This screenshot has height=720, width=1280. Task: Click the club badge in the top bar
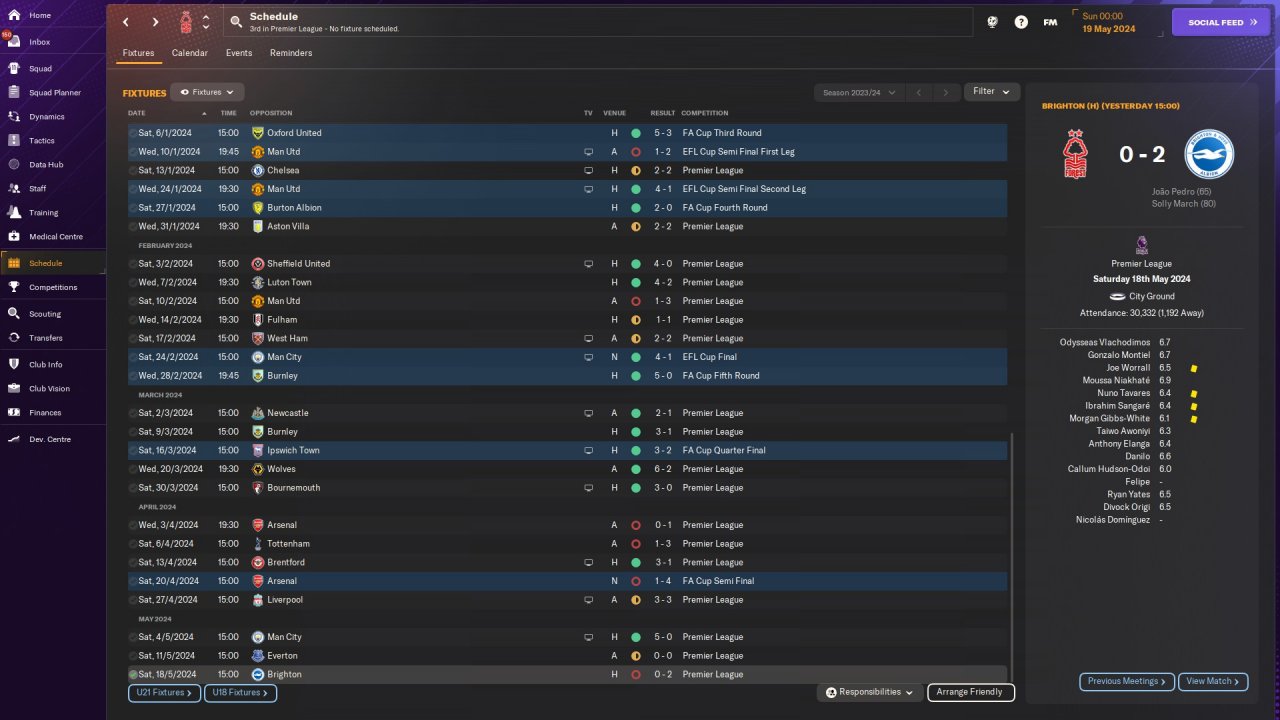(186, 22)
